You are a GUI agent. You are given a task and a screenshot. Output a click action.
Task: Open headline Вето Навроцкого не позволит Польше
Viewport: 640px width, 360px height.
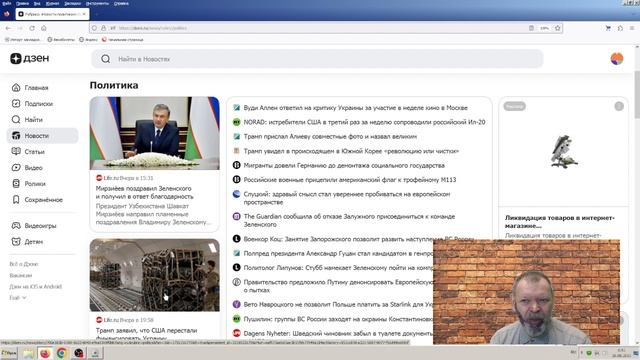tap(338, 304)
